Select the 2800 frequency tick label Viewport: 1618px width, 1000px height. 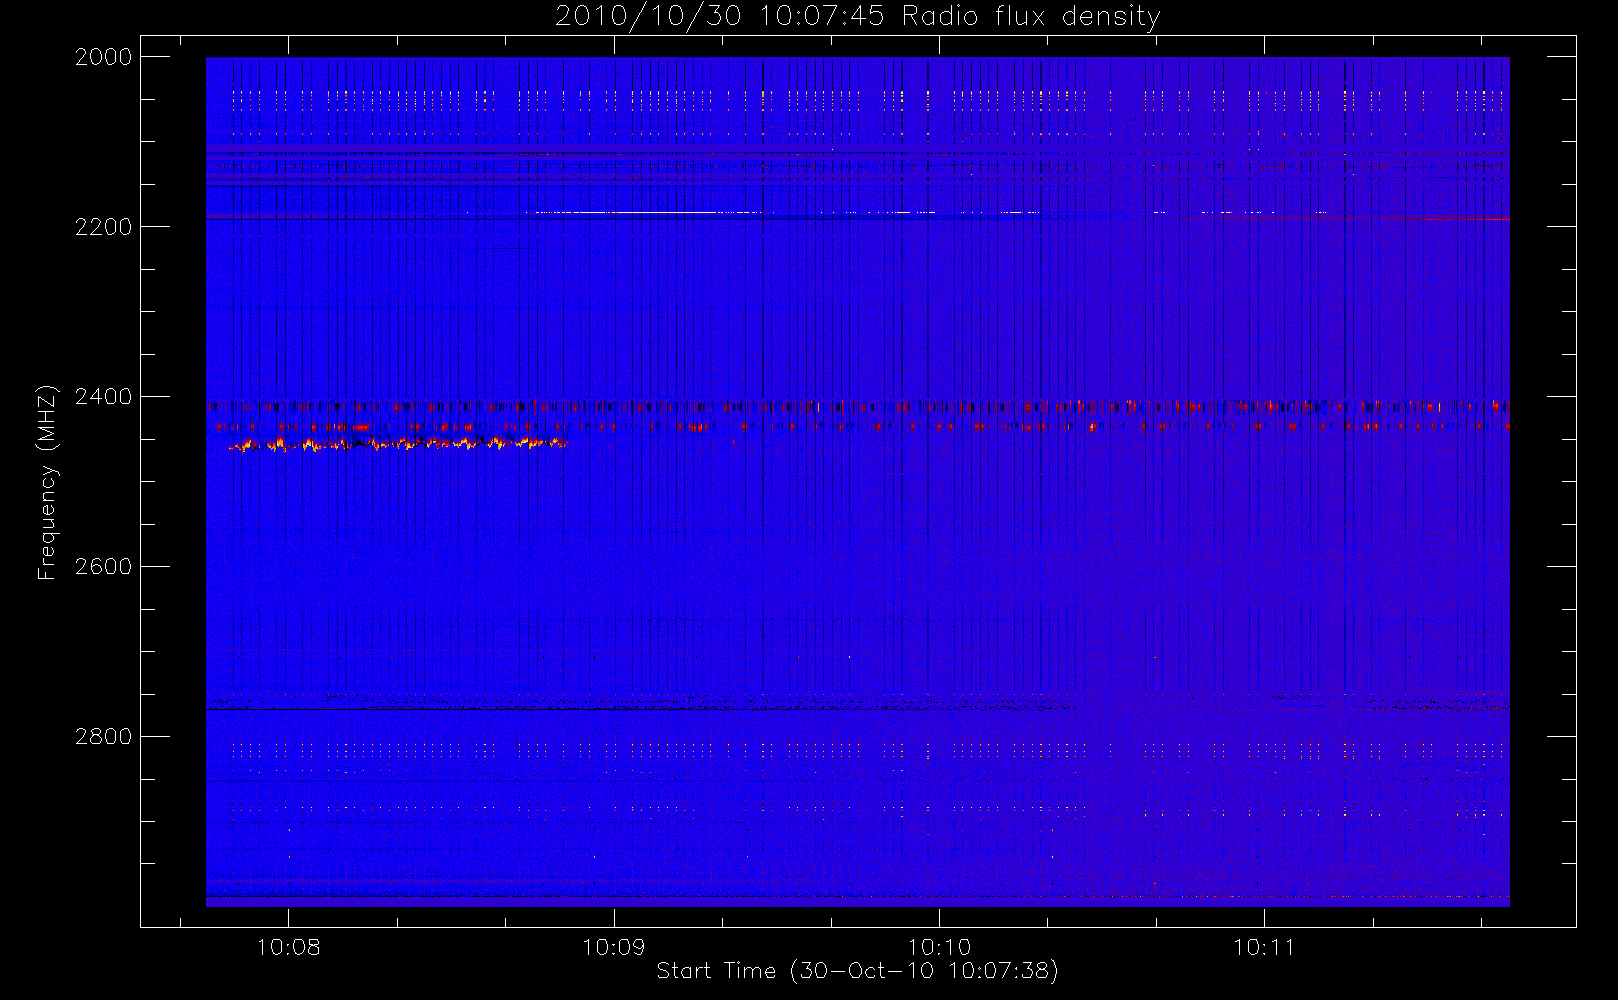(x=104, y=737)
